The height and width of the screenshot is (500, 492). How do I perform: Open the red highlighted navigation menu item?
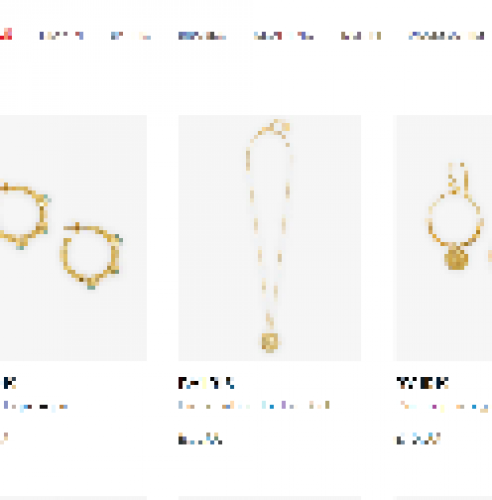click(x=6, y=35)
